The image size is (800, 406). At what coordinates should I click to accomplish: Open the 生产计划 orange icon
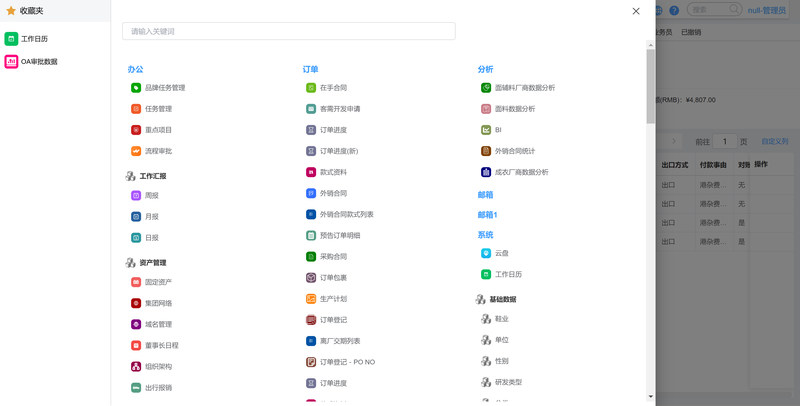coord(311,299)
